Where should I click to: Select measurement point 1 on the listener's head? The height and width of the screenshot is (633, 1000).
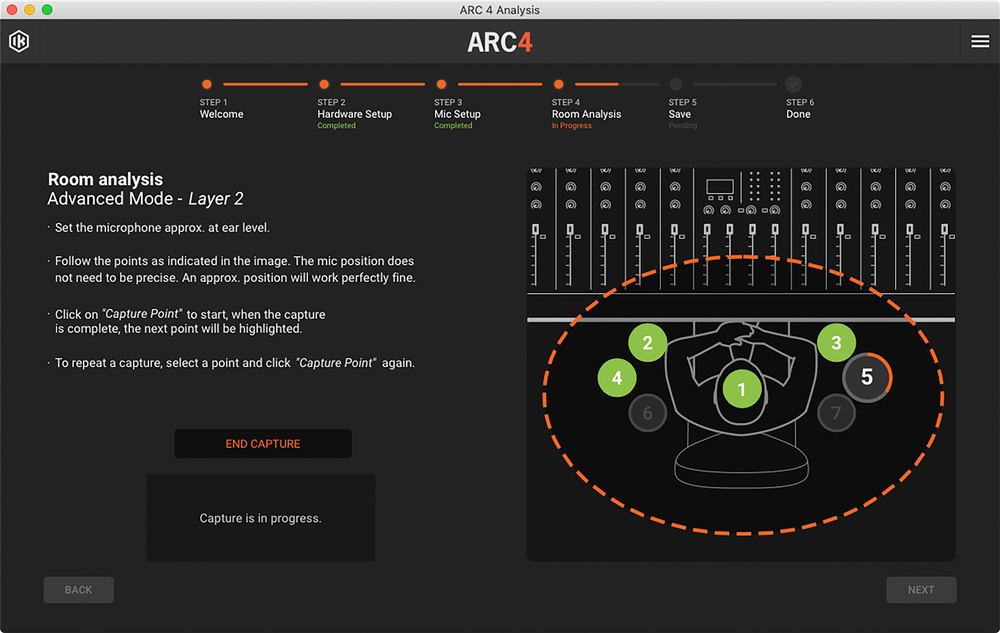(741, 388)
